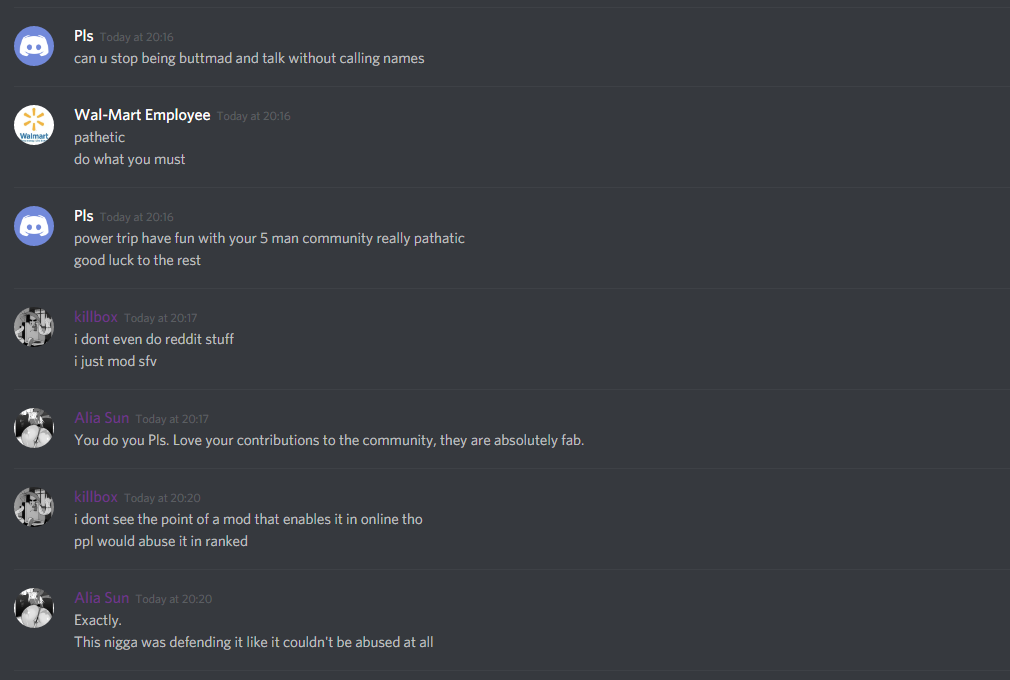Screen dimensions: 1010x680
Task: Click Pls default Discord avatar at top
Action: 33,46
